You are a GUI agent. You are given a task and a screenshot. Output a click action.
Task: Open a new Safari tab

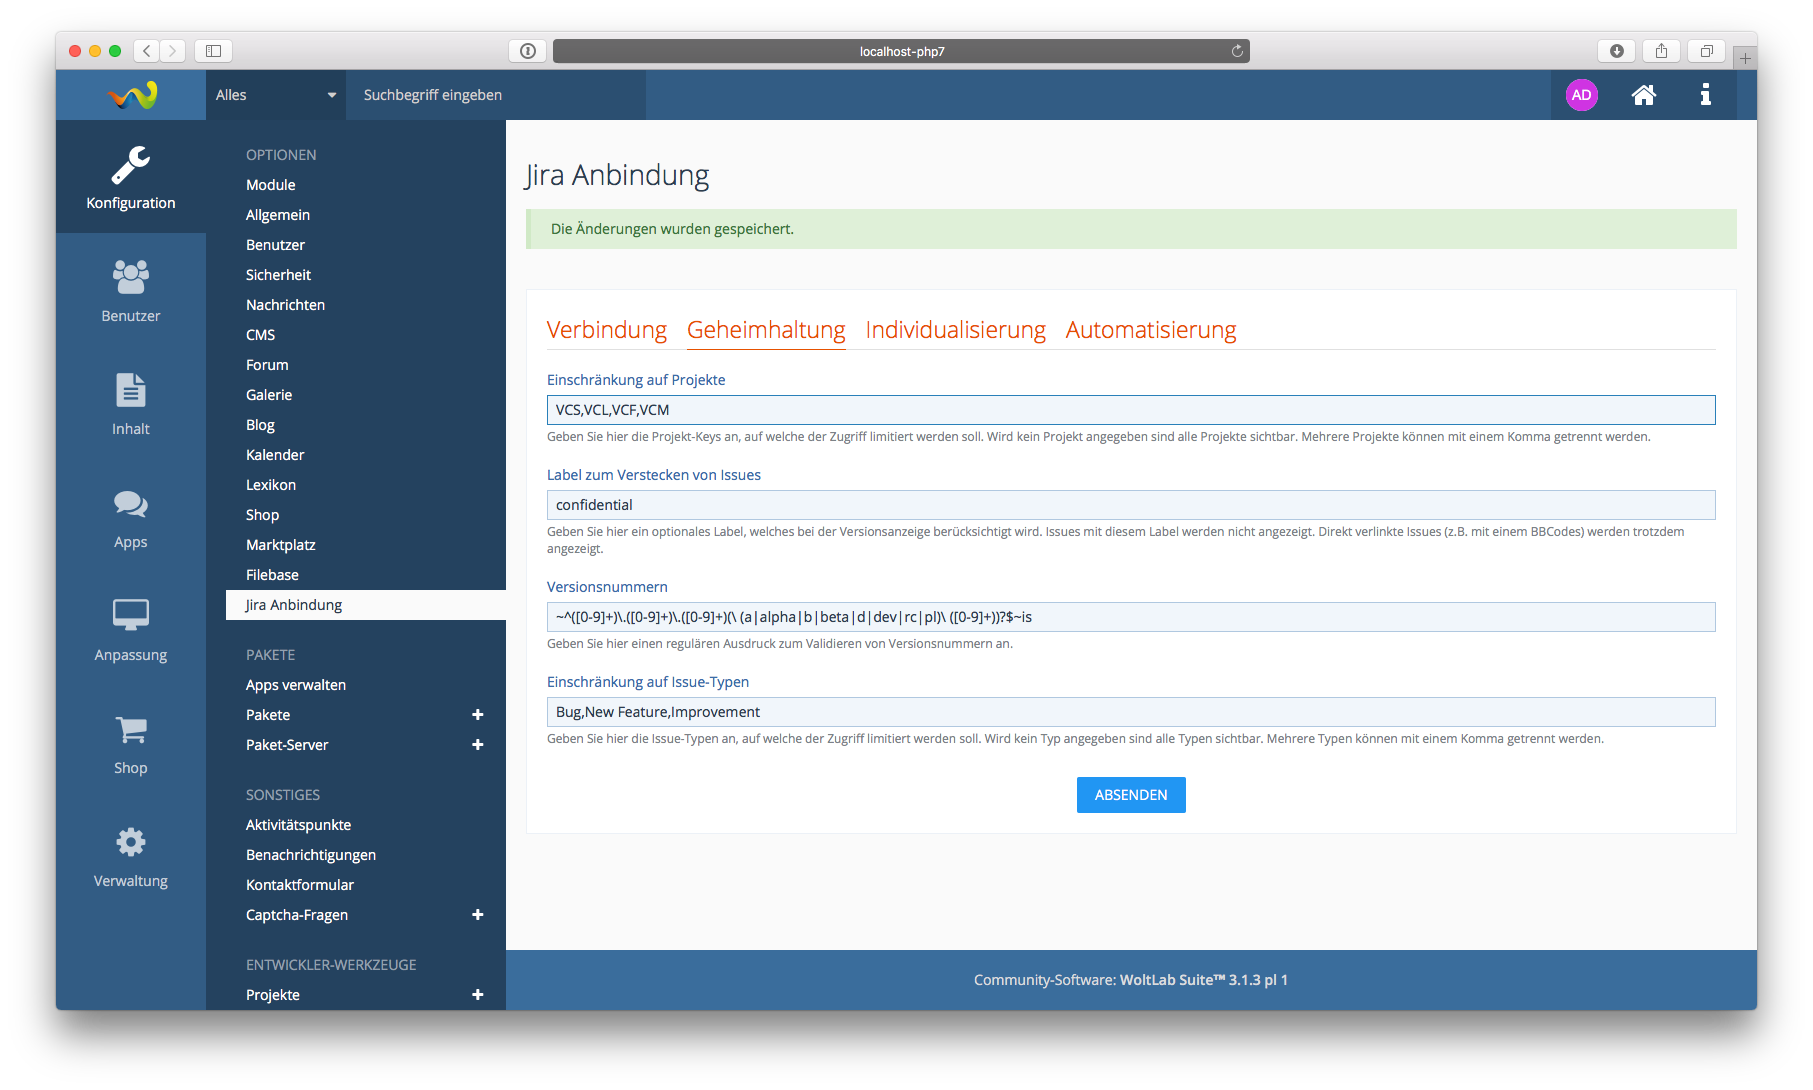point(1745,58)
